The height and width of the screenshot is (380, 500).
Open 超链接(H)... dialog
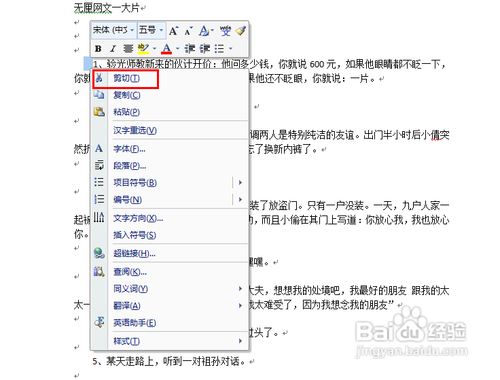(170, 254)
